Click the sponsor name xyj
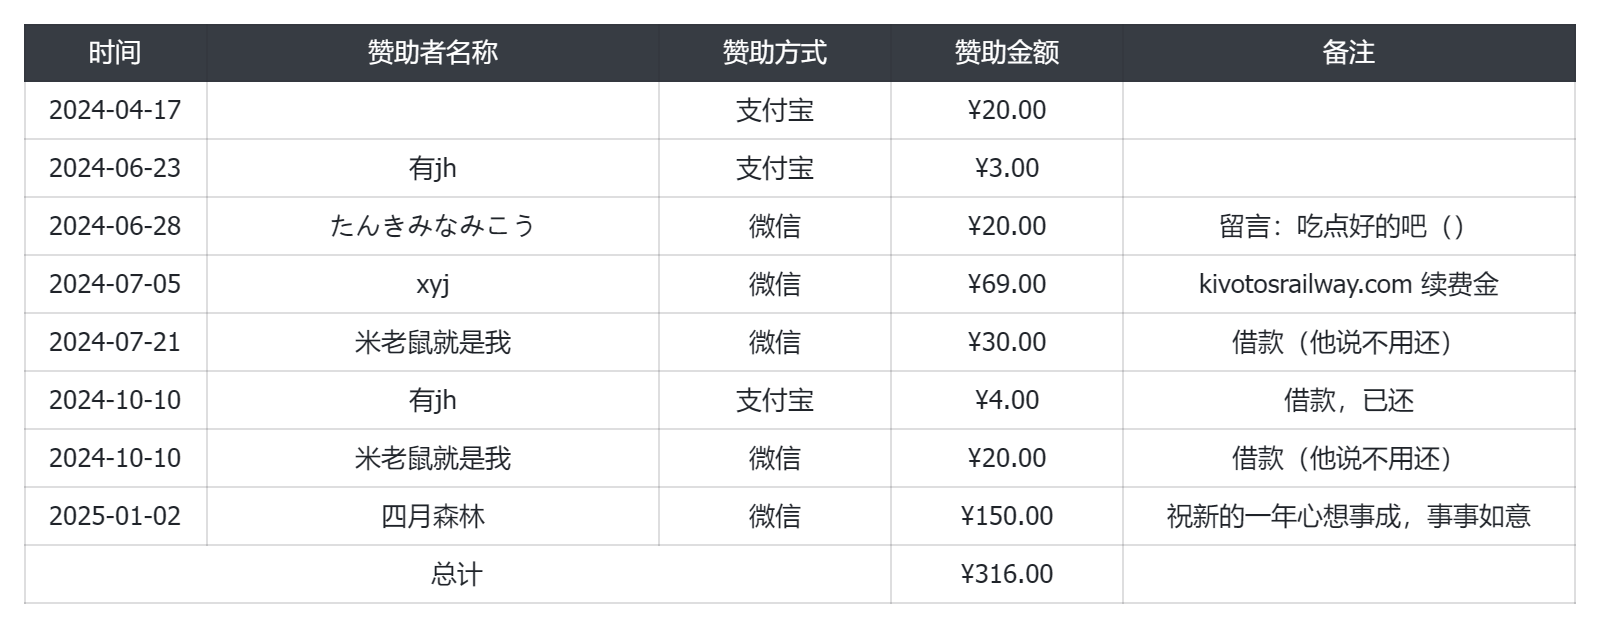 coord(432,284)
